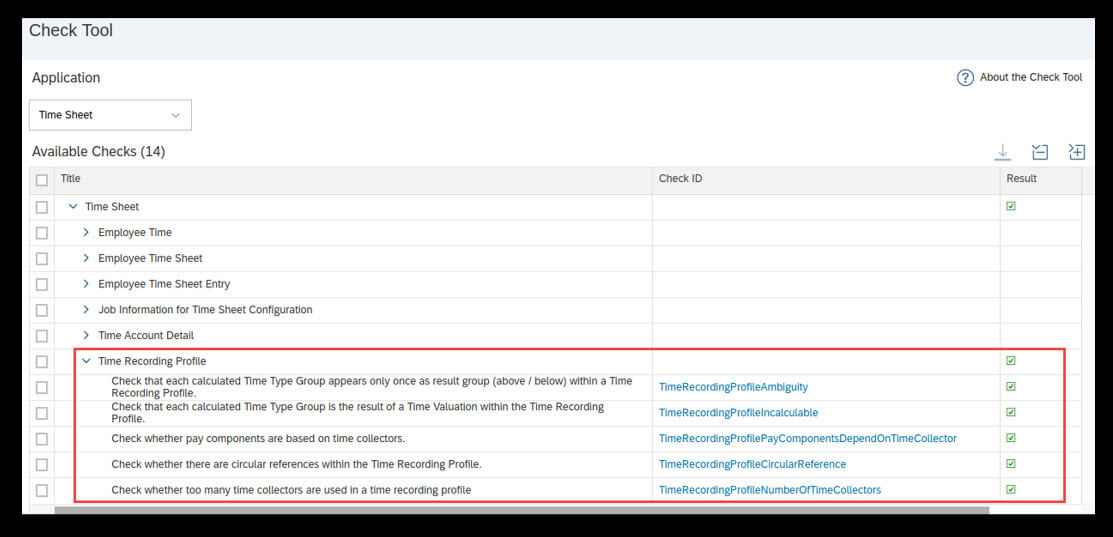Expand the Employee Time Sheet node
This screenshot has height=537, width=1113.
tap(87, 258)
